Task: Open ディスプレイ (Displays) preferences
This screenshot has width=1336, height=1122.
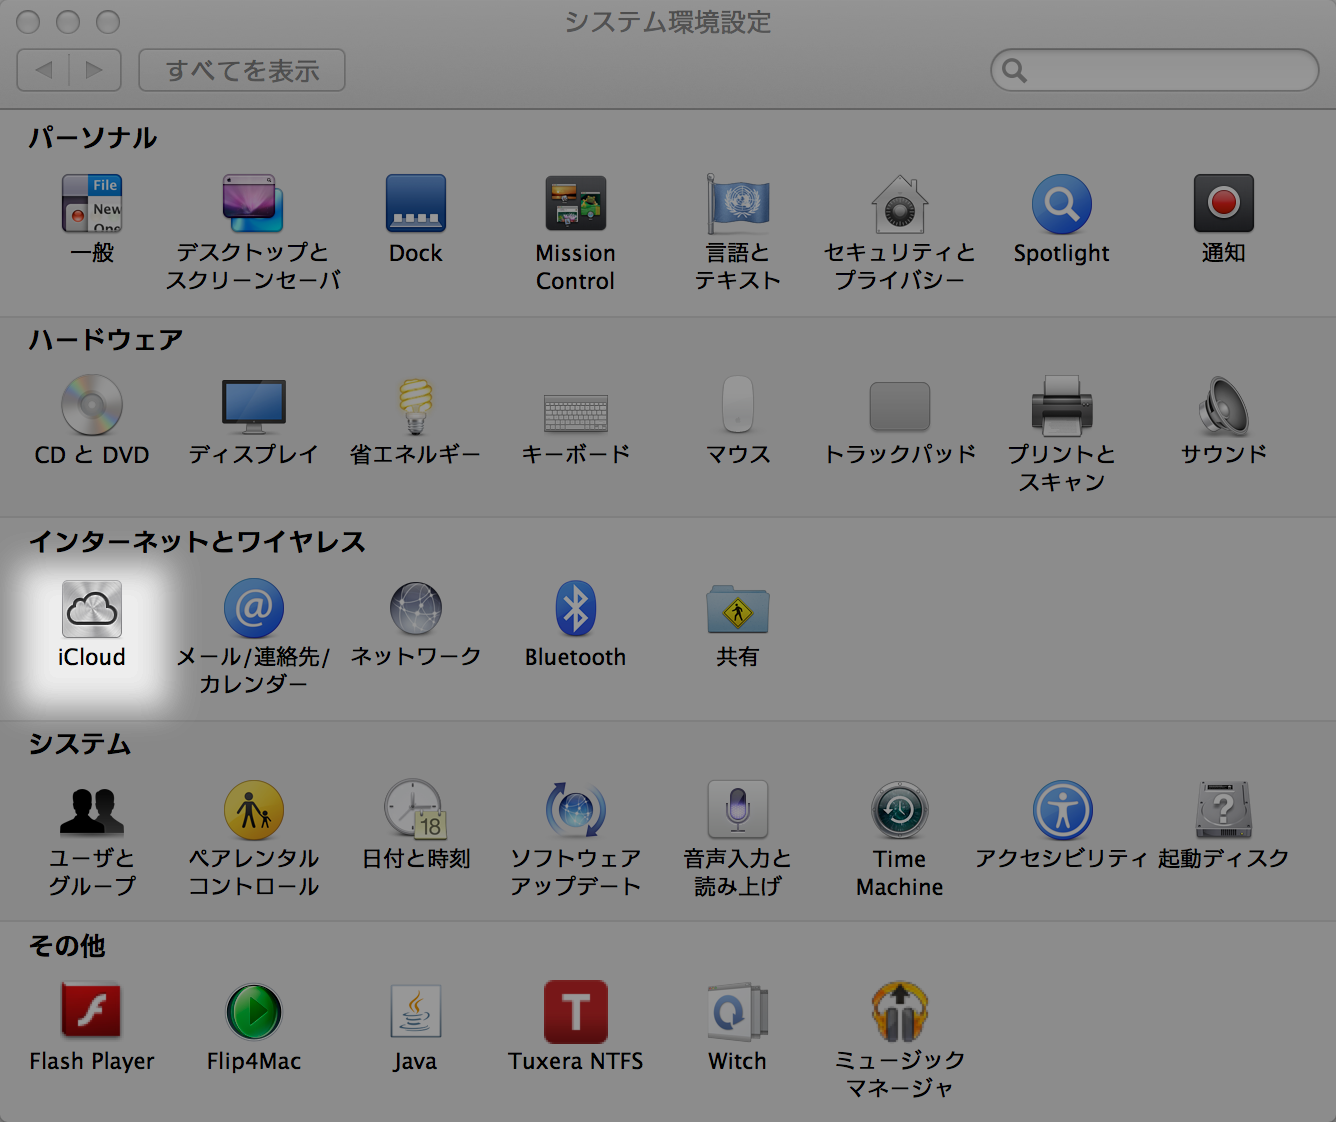Action: point(254,405)
